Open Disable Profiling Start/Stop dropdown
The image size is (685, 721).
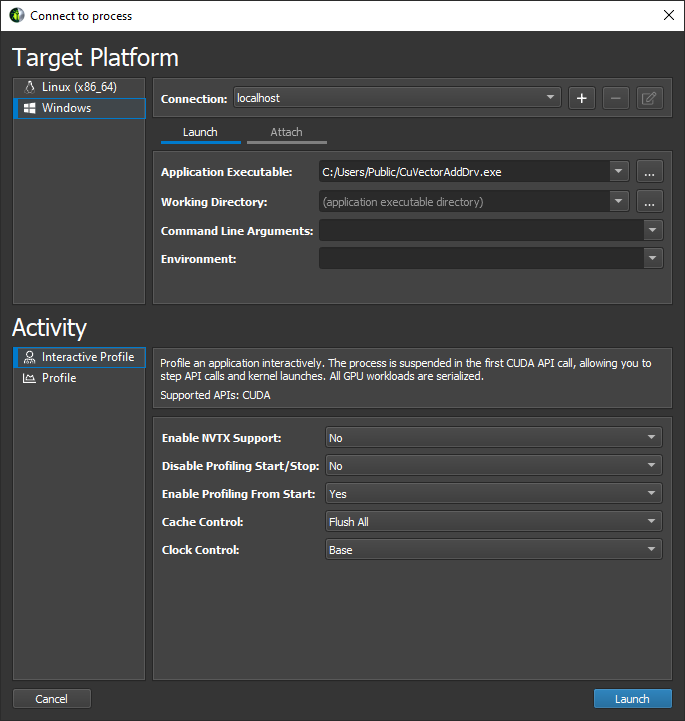[493, 466]
